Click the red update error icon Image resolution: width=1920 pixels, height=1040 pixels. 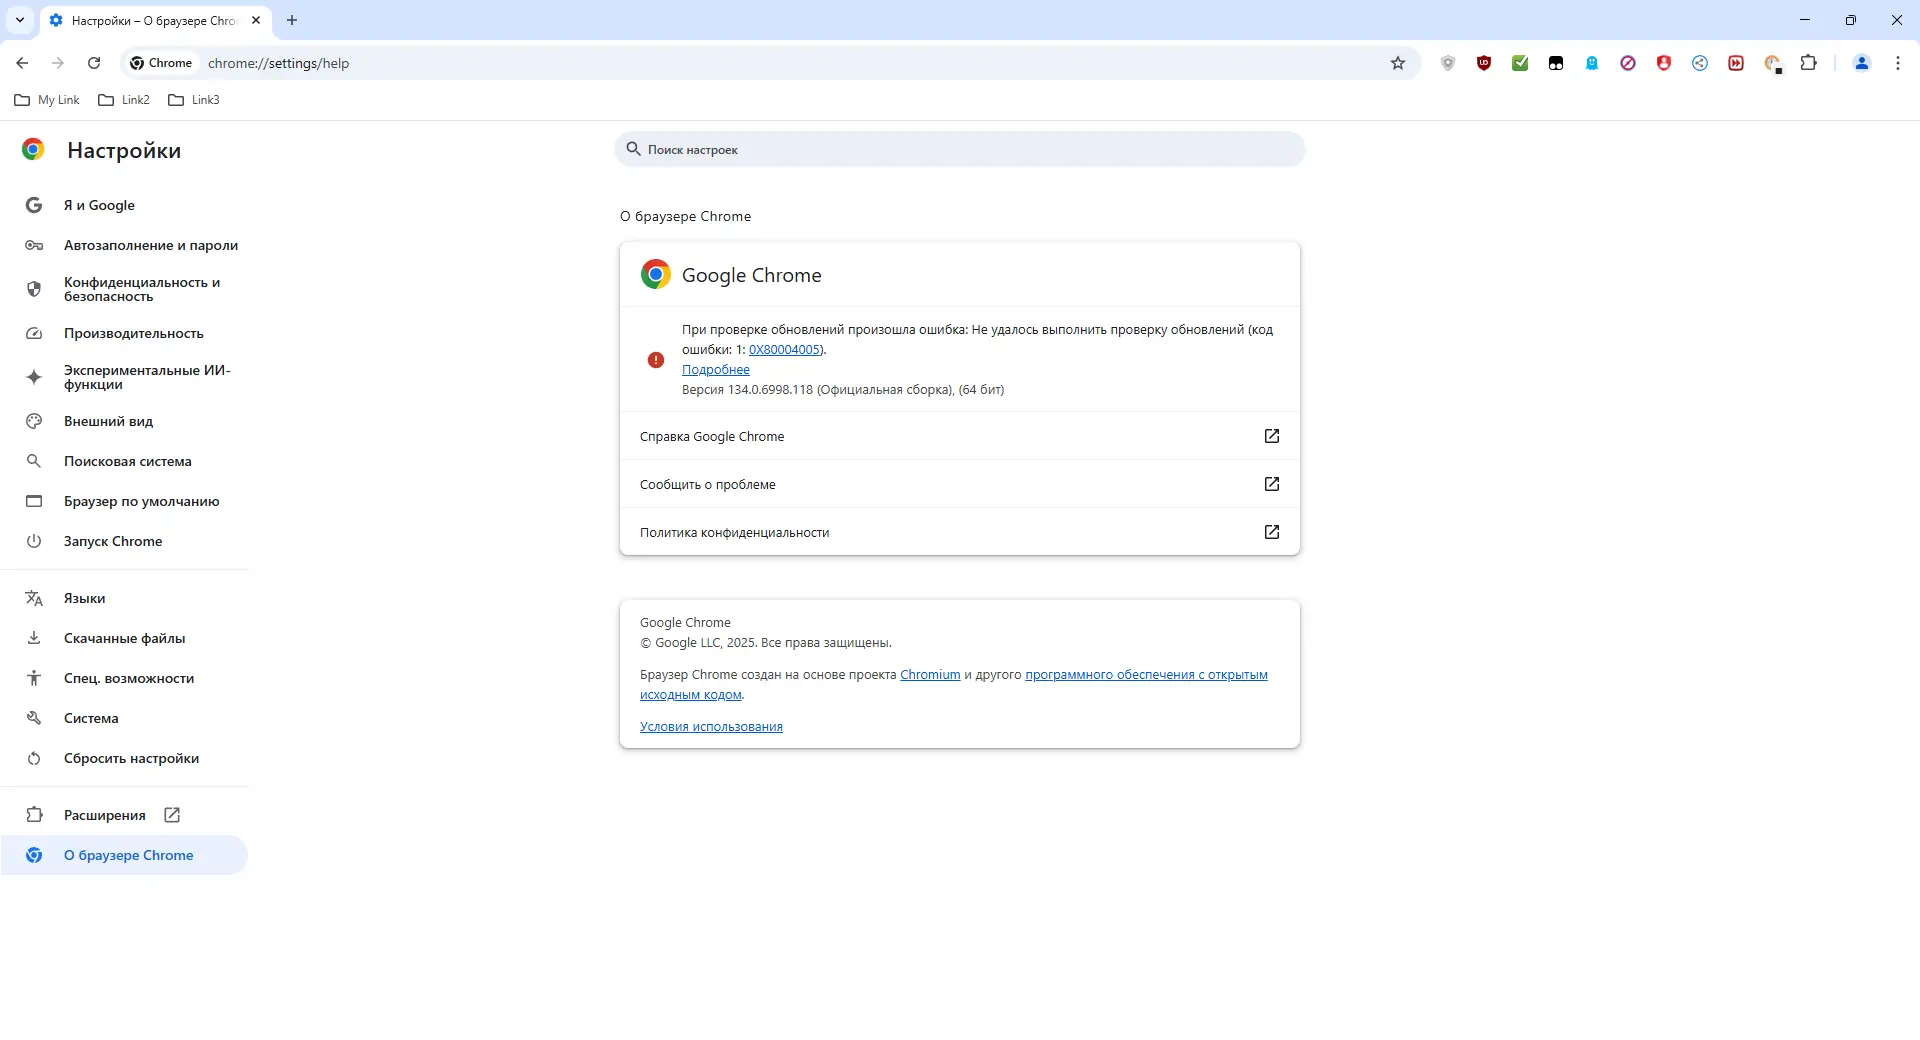pyautogui.click(x=656, y=360)
